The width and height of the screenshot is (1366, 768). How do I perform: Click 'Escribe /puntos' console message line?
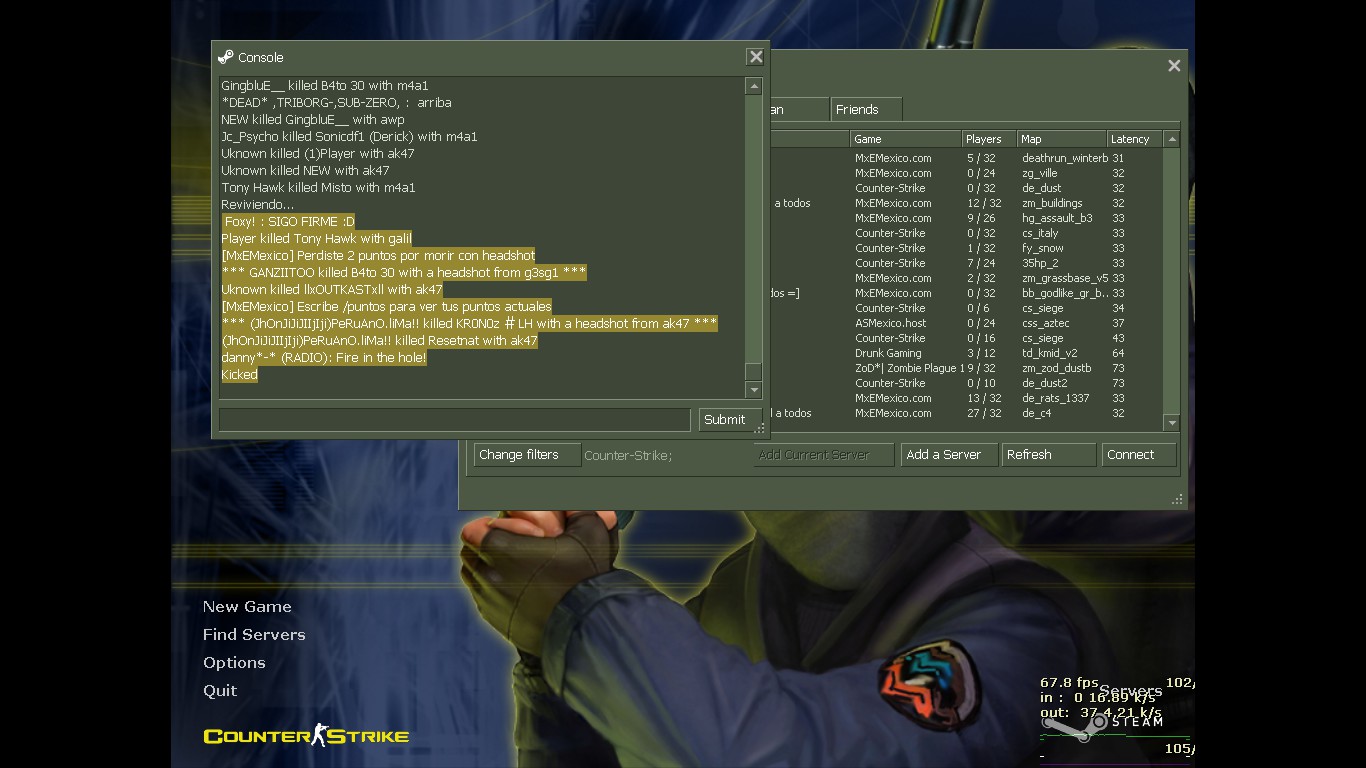(386, 307)
